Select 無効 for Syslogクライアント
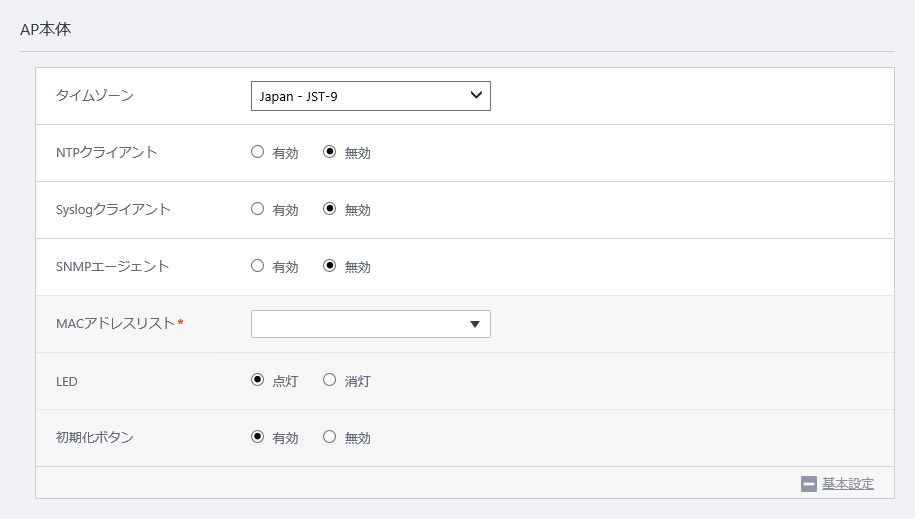Screen dimensions: 915x519 (x=330, y=209)
